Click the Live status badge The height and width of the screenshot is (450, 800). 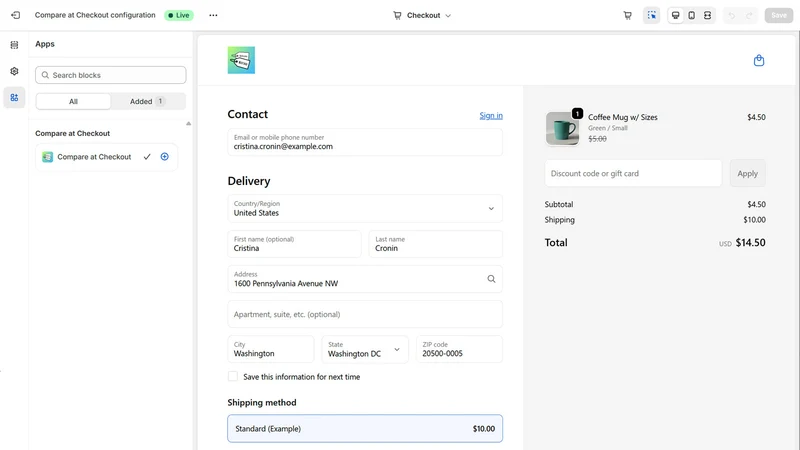click(x=179, y=15)
